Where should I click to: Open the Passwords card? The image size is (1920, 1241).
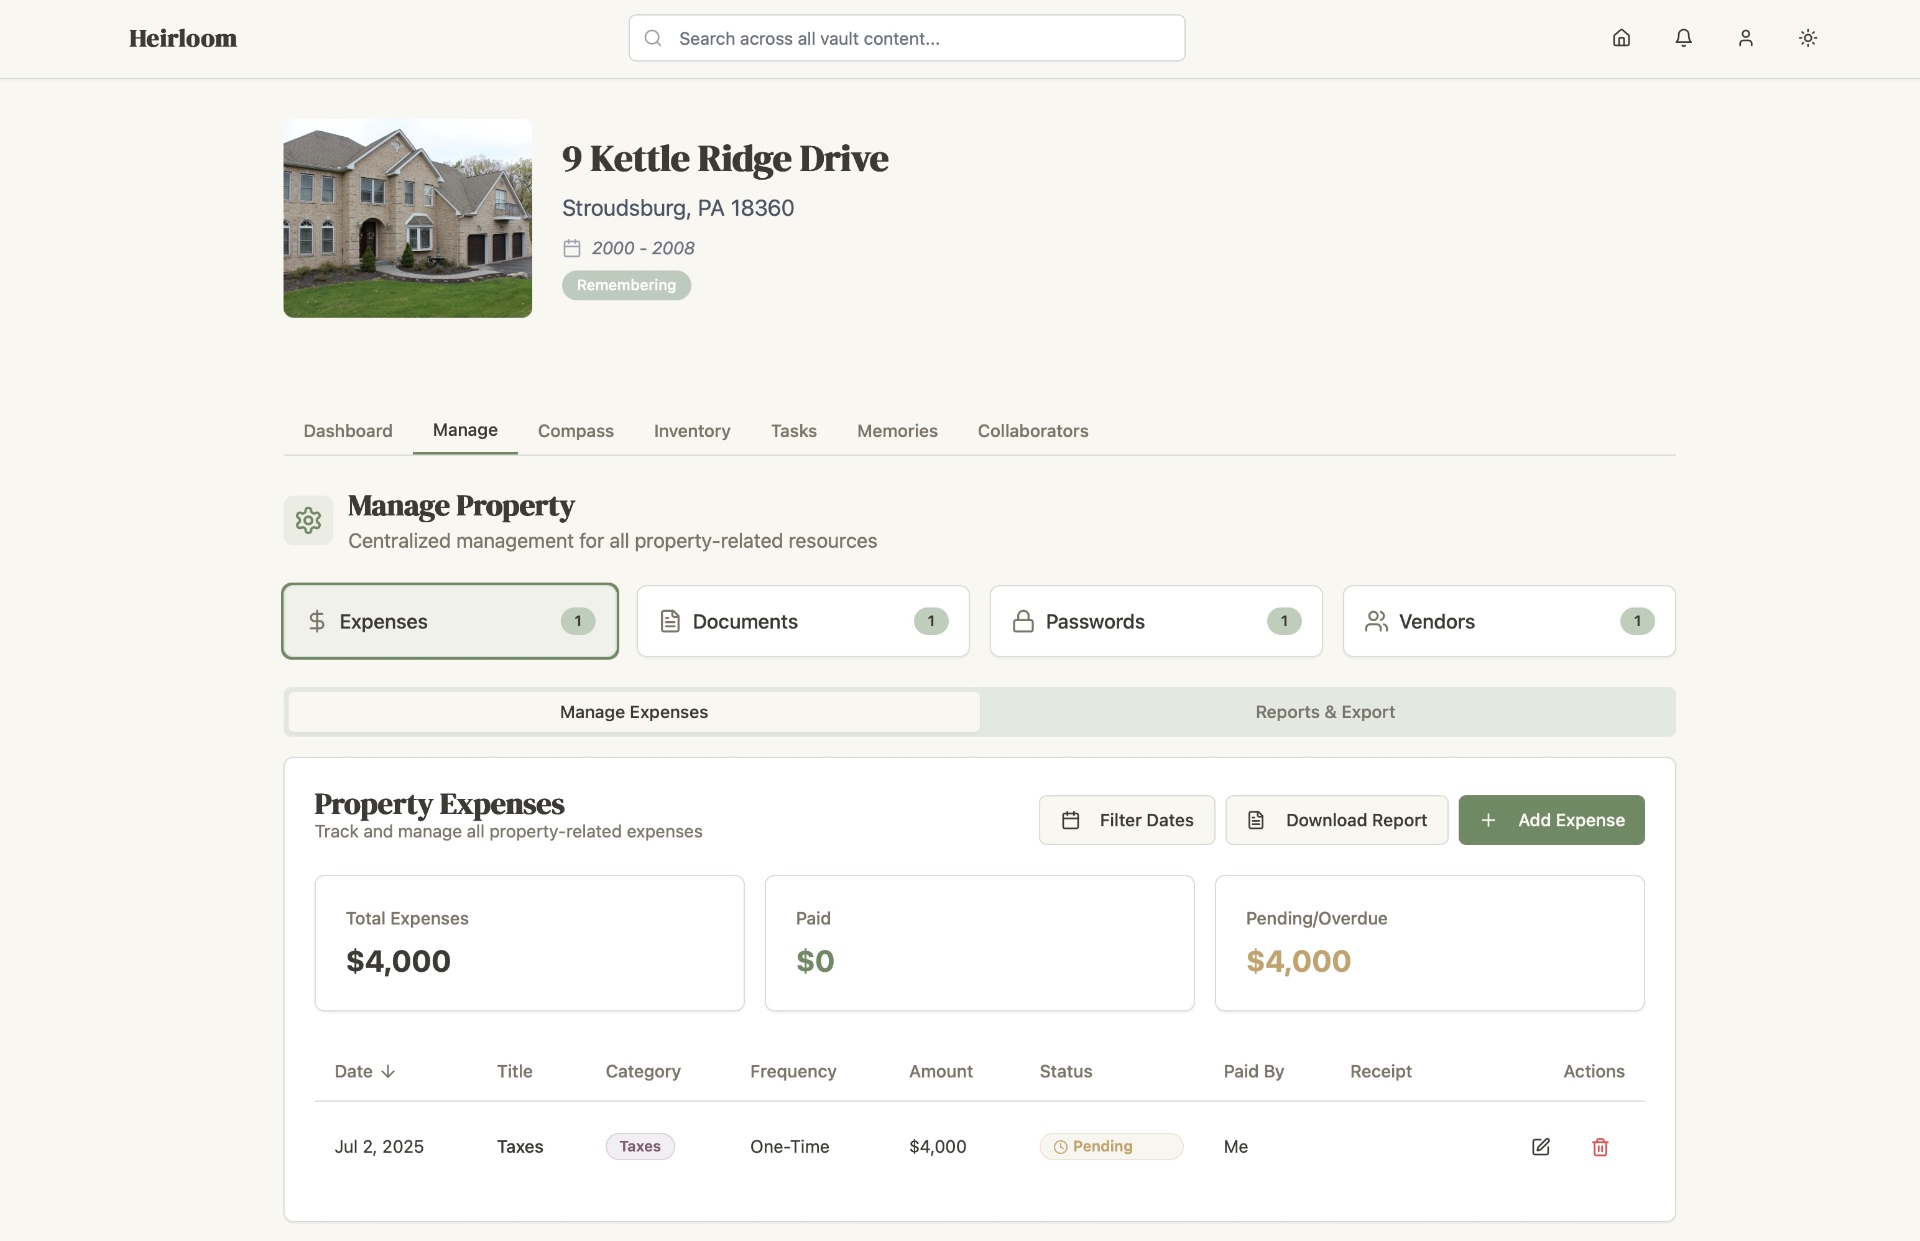coord(1155,621)
